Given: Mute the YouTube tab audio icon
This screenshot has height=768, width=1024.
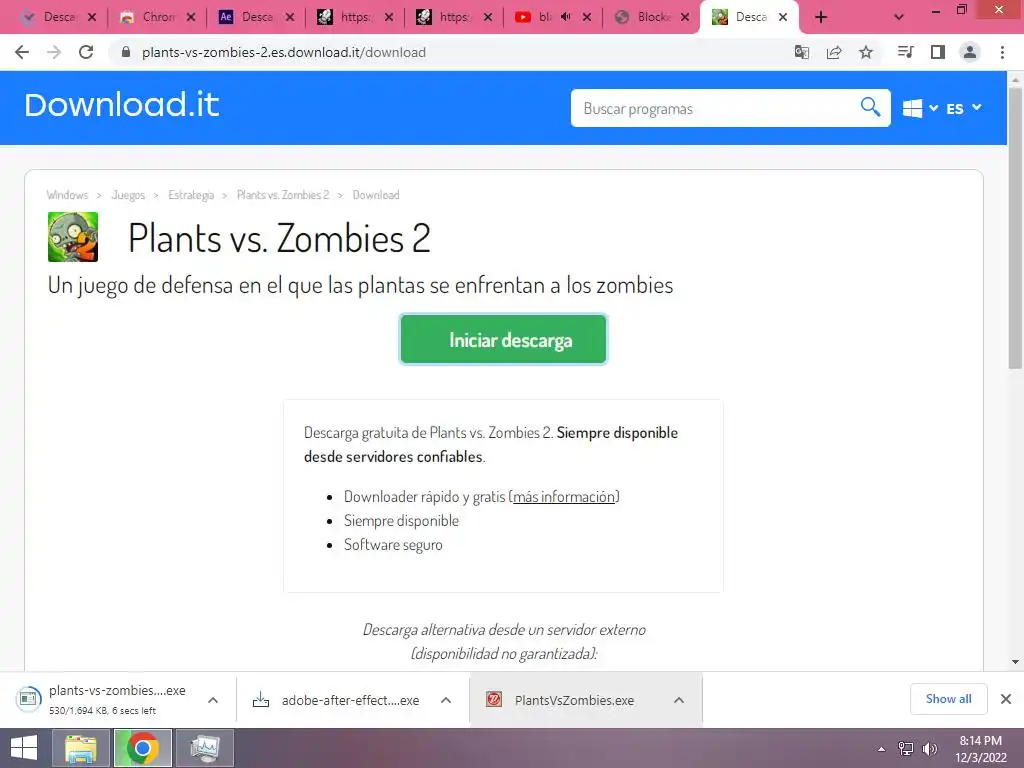Looking at the screenshot, I should click(x=566, y=17).
